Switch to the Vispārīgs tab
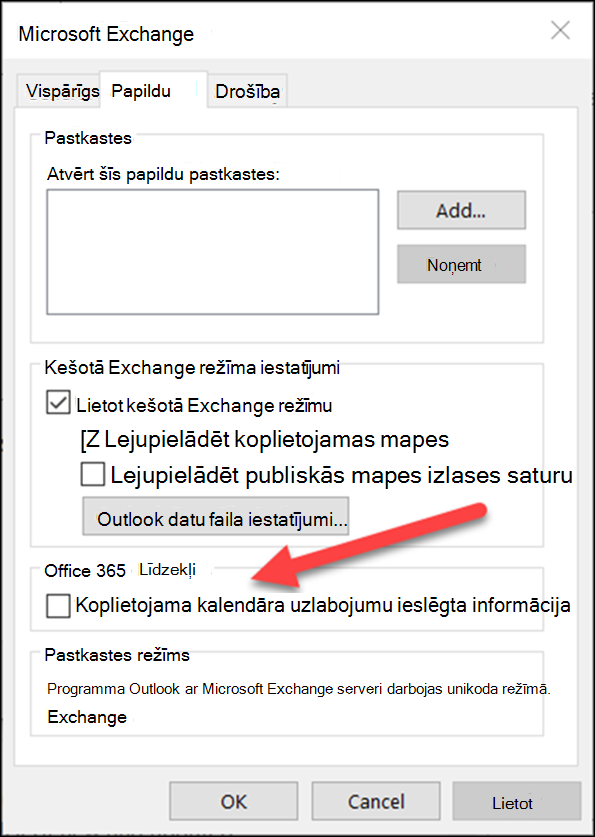 [x=59, y=91]
